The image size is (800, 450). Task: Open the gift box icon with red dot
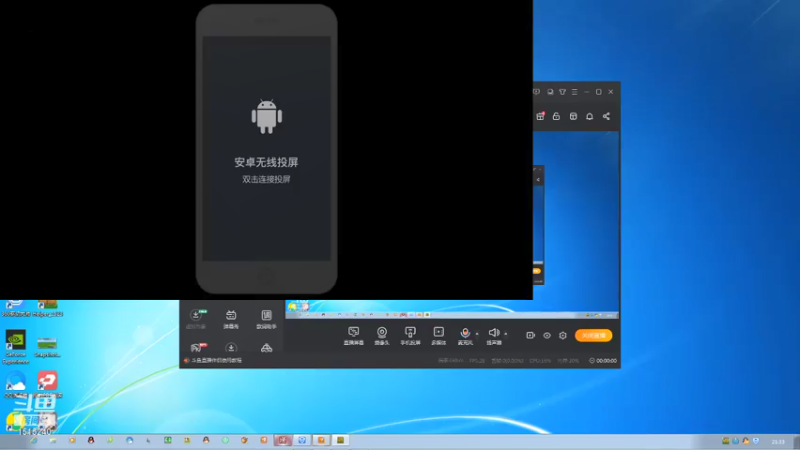pyautogui.click(x=540, y=116)
